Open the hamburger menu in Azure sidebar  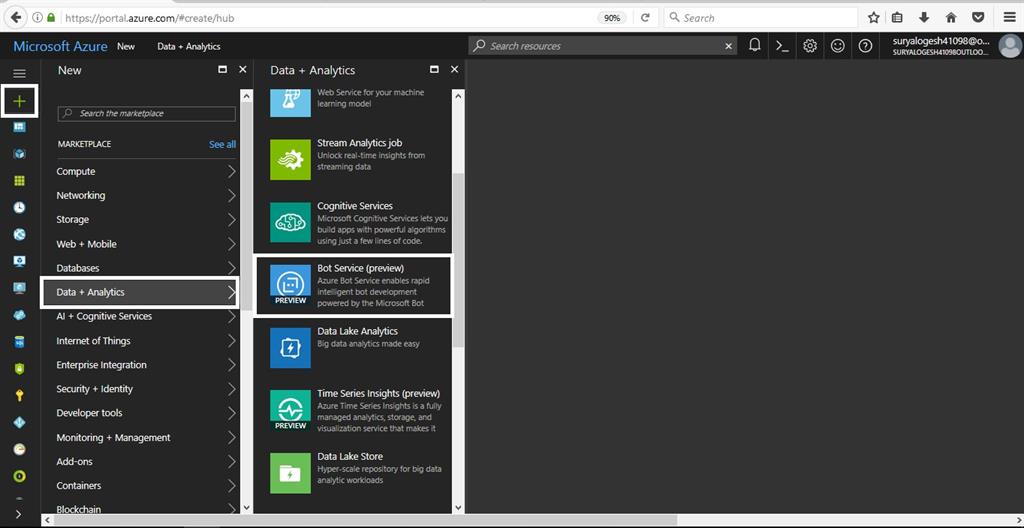(x=19, y=74)
